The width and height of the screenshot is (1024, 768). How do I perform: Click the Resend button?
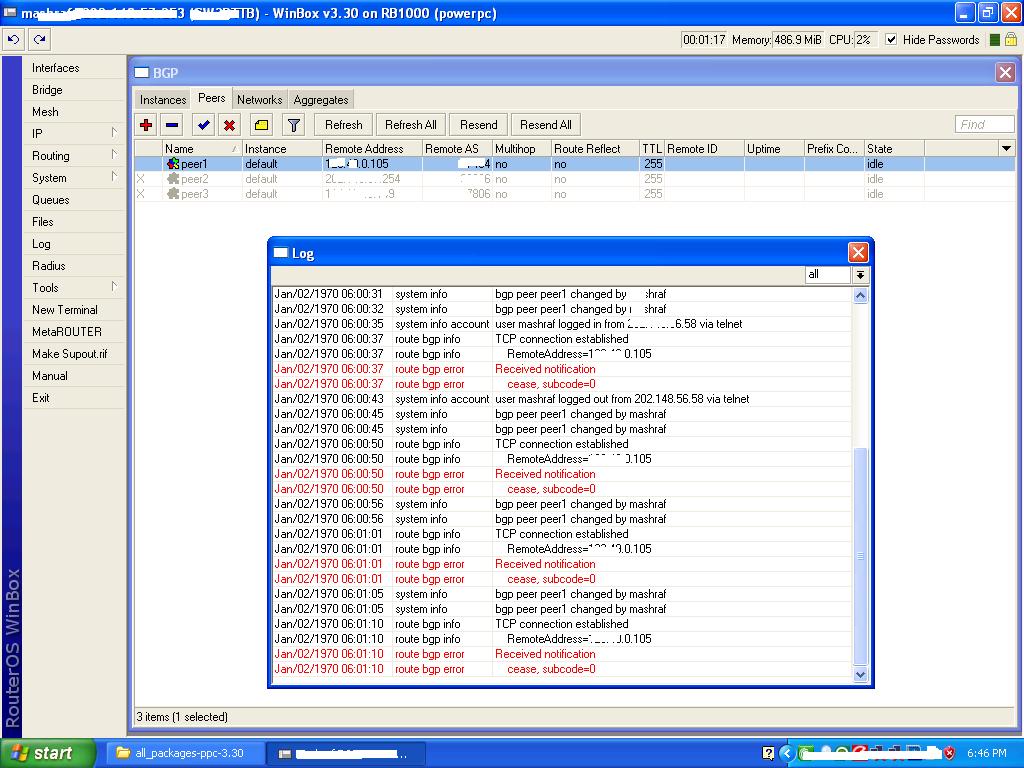tap(479, 125)
